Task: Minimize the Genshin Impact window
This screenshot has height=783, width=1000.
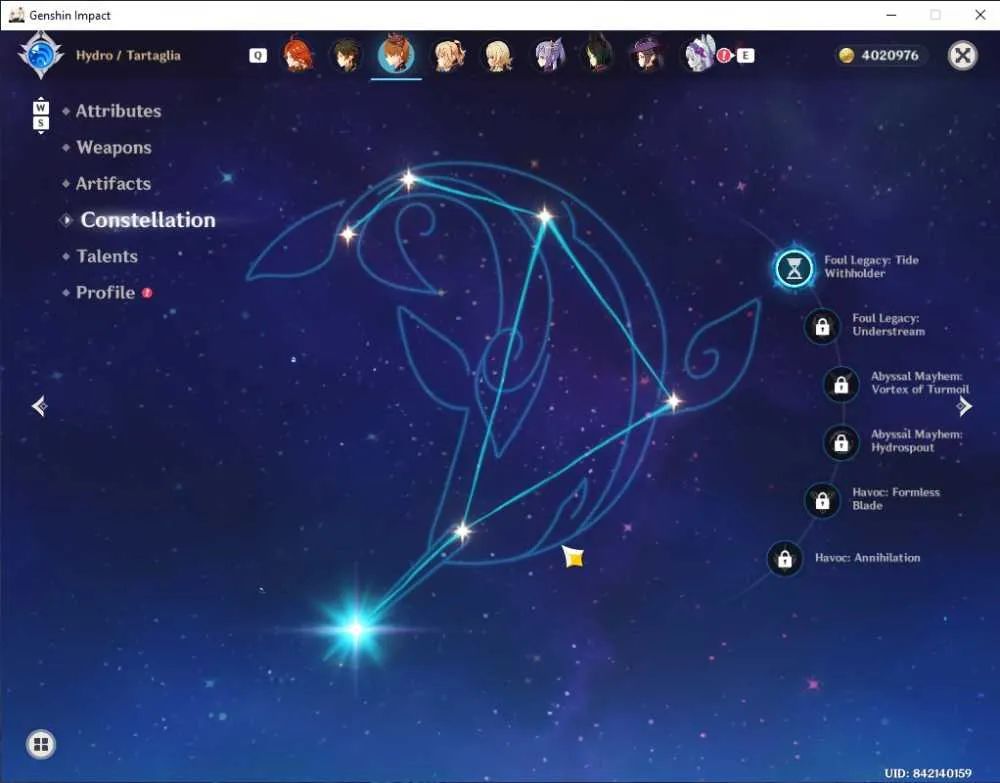Action: (x=892, y=15)
